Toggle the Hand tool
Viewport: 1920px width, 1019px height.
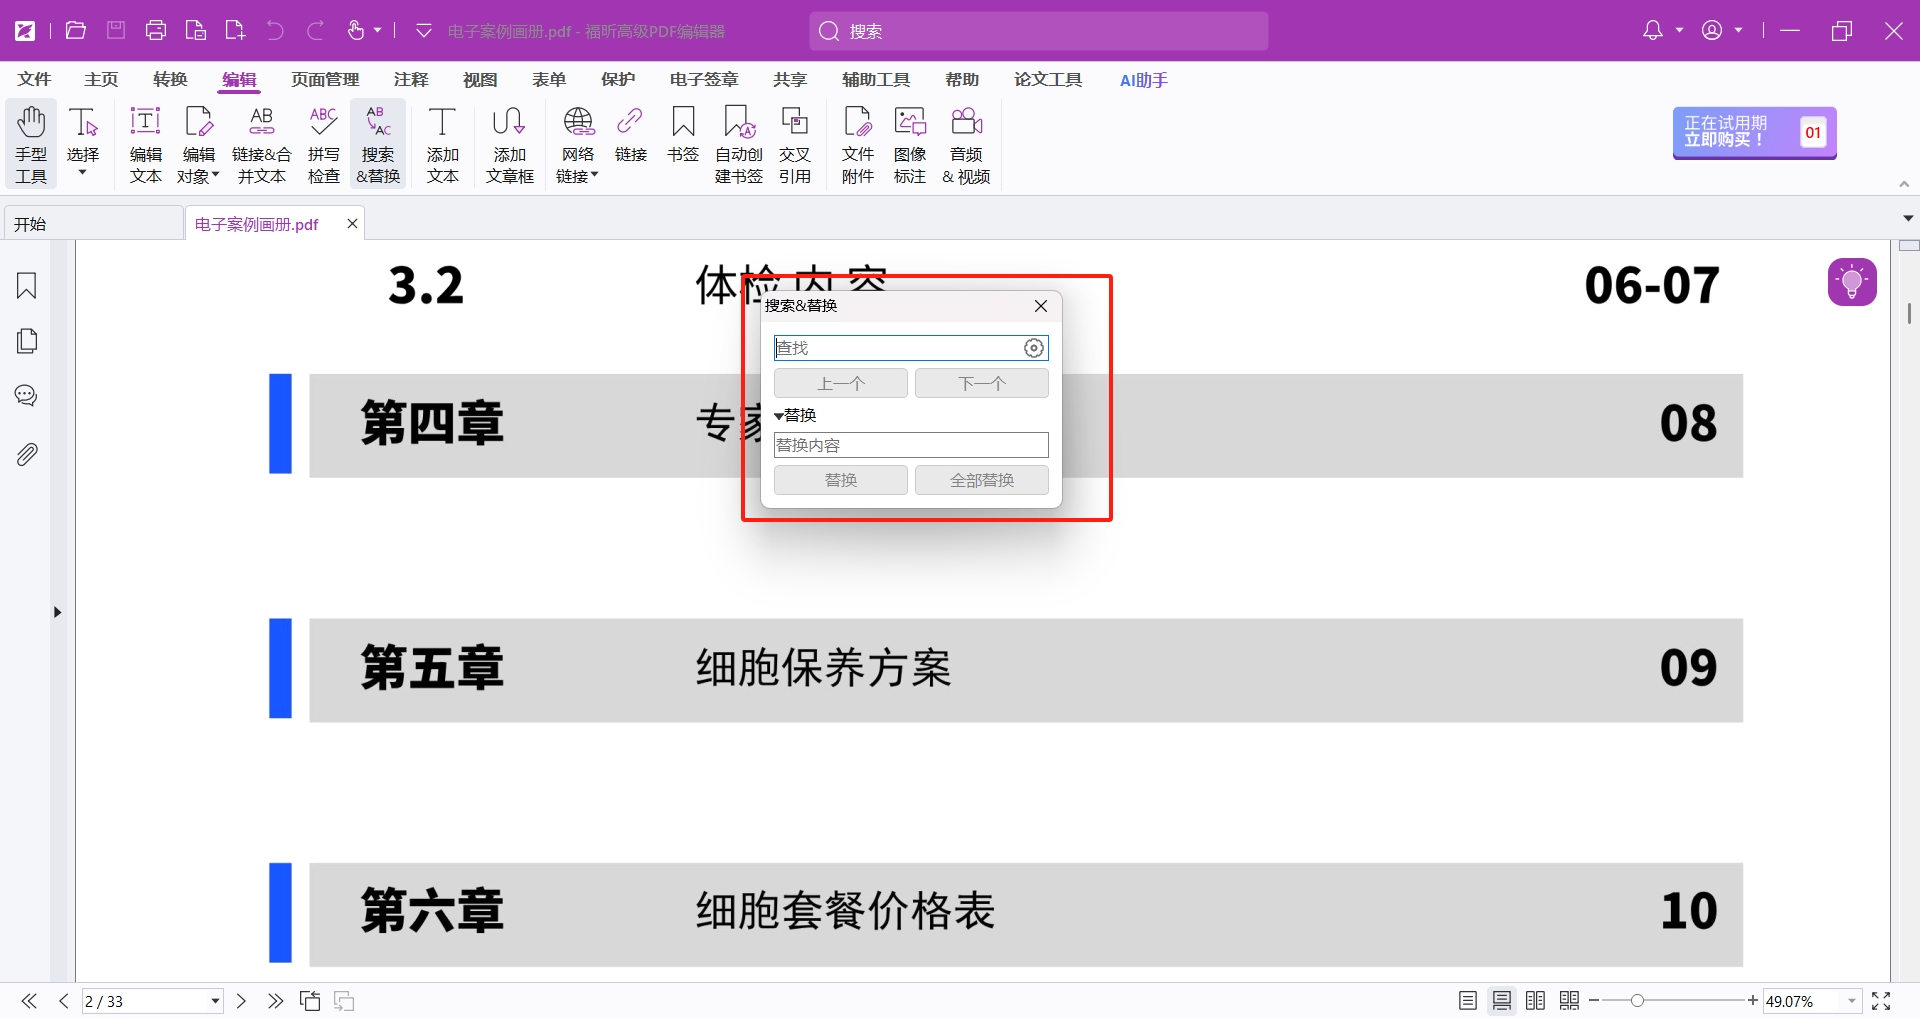(31, 146)
